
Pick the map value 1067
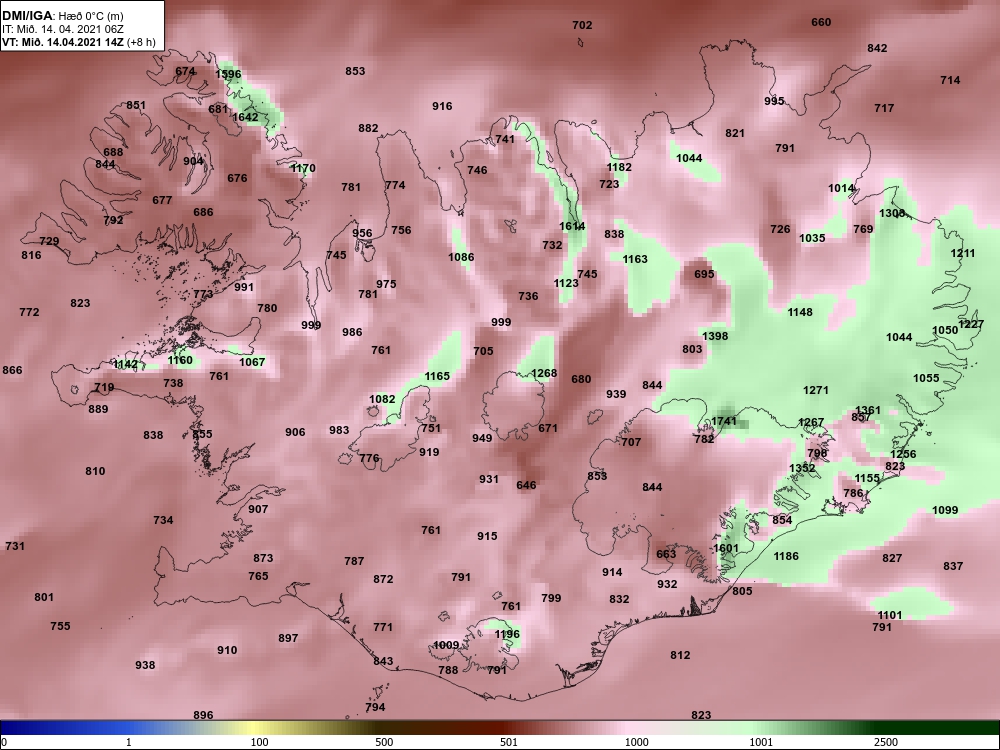(252, 362)
